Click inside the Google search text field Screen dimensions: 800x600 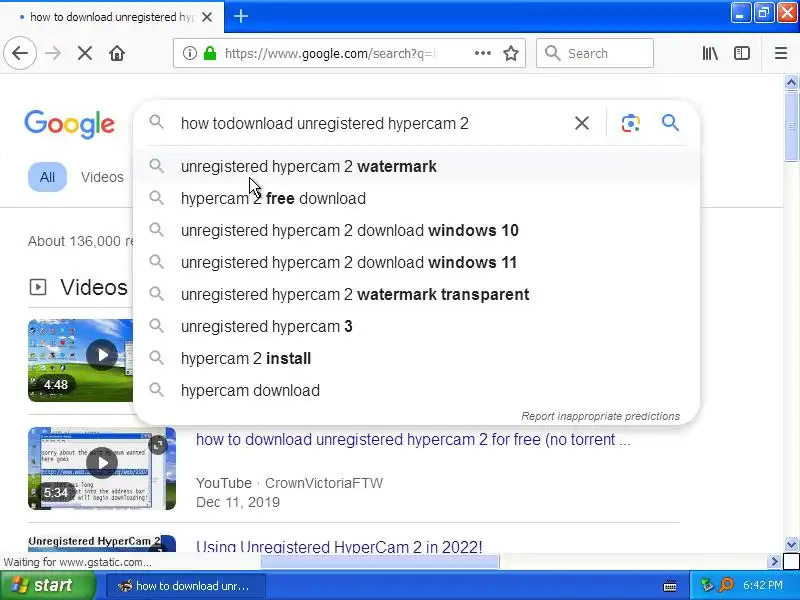point(324,123)
